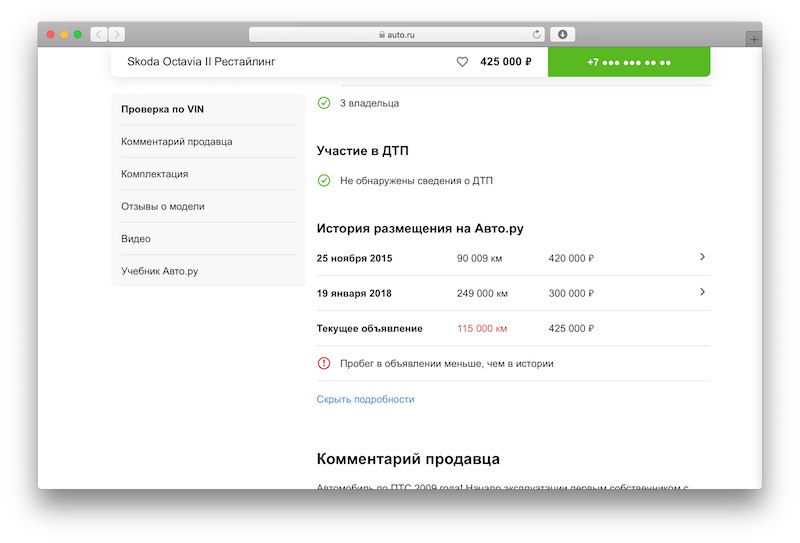Screen dimensions: 800x543
Task: Expand the 25 ноября 2015 listing chevron
Action: [x=703, y=257]
